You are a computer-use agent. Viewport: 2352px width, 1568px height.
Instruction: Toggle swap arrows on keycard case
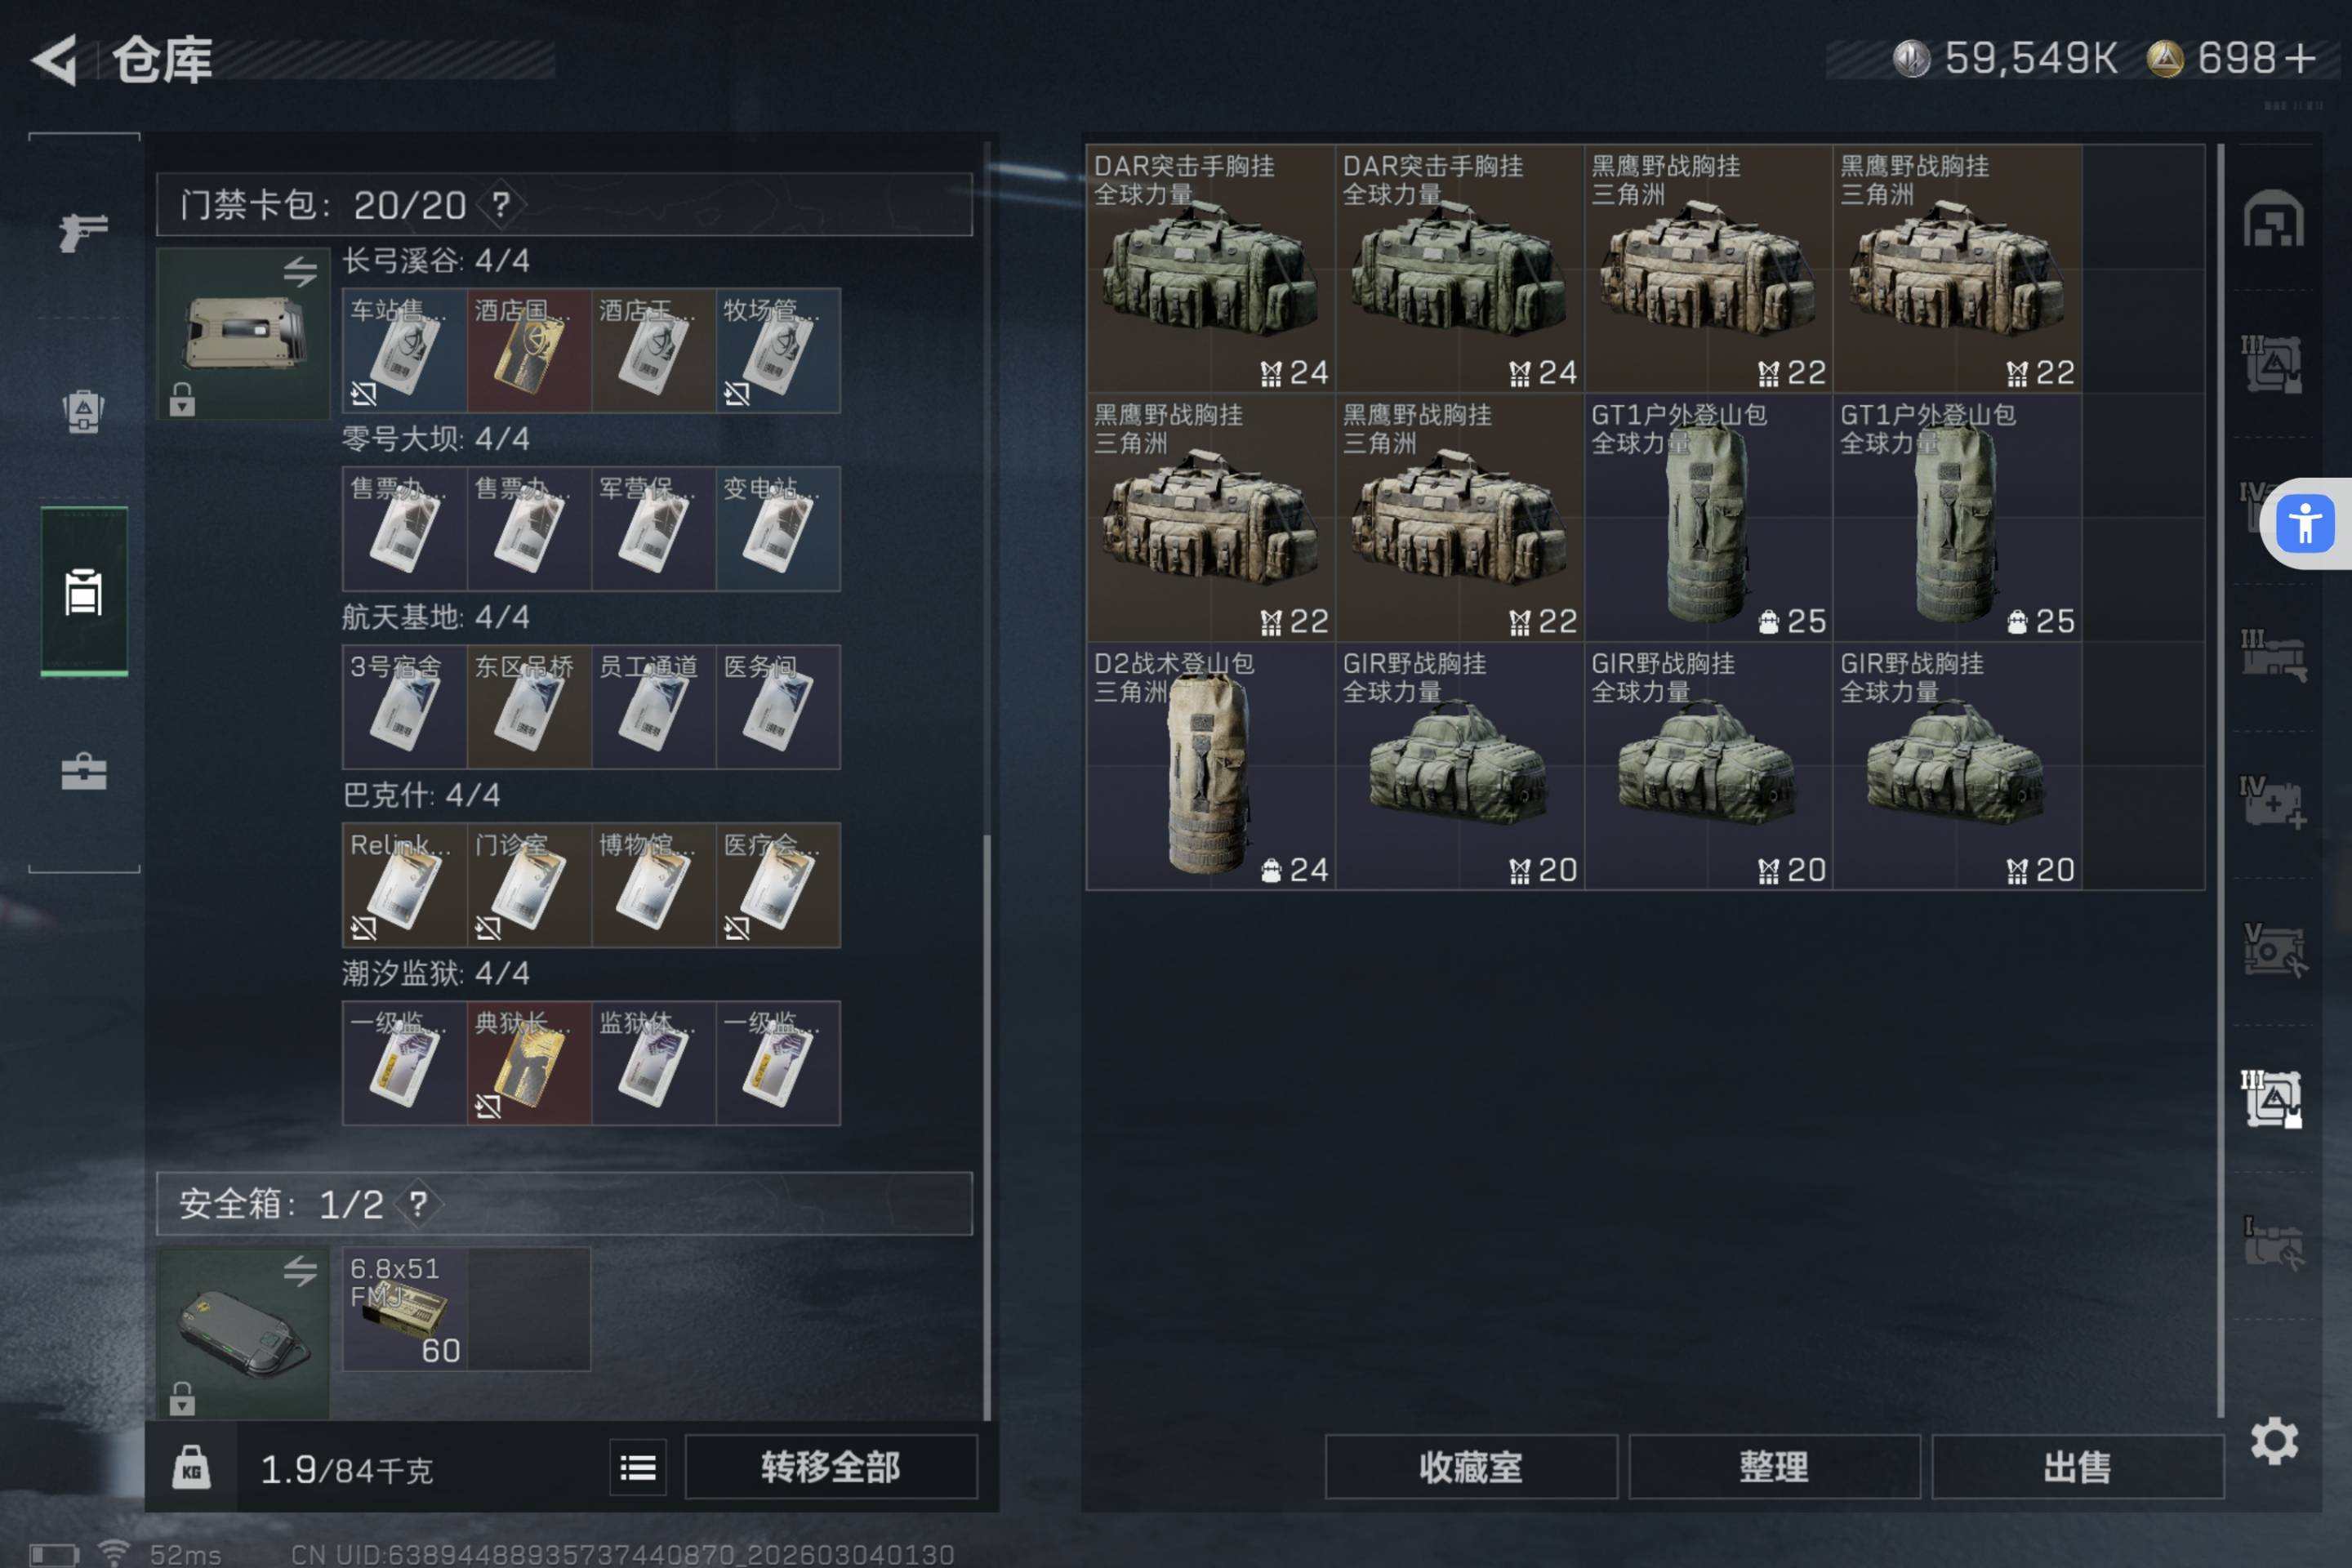tap(300, 271)
